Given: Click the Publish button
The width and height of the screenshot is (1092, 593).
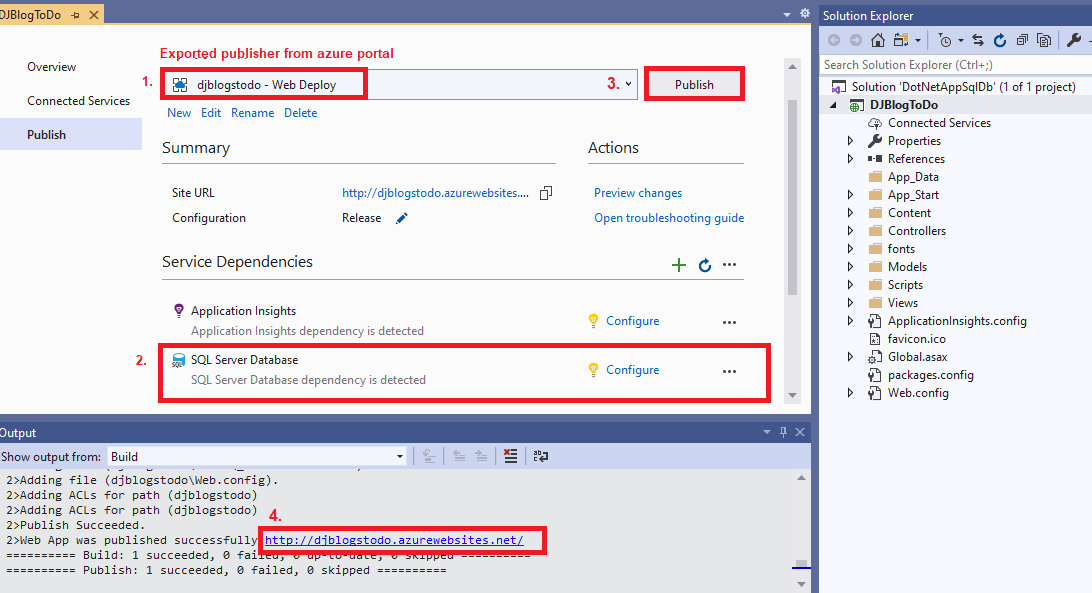Looking at the screenshot, I should [x=694, y=84].
